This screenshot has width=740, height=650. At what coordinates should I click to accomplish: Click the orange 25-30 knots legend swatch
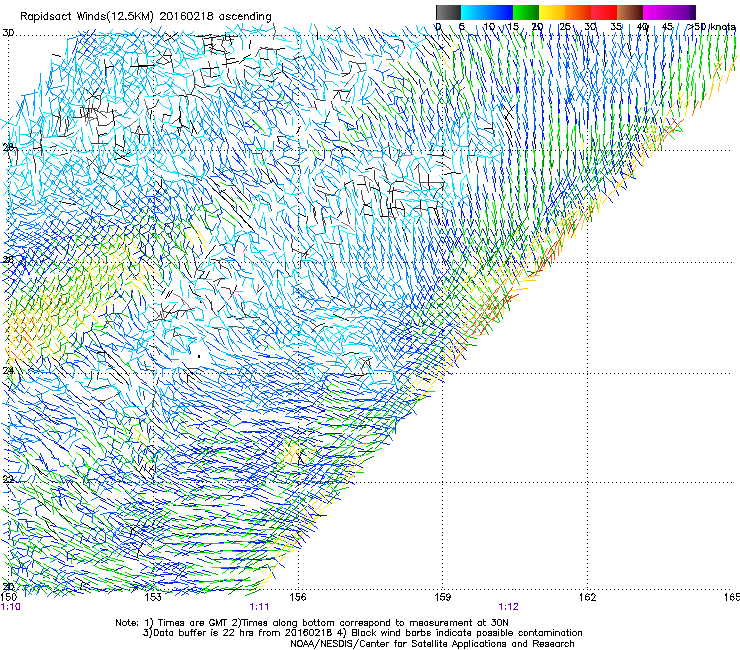[578, 12]
